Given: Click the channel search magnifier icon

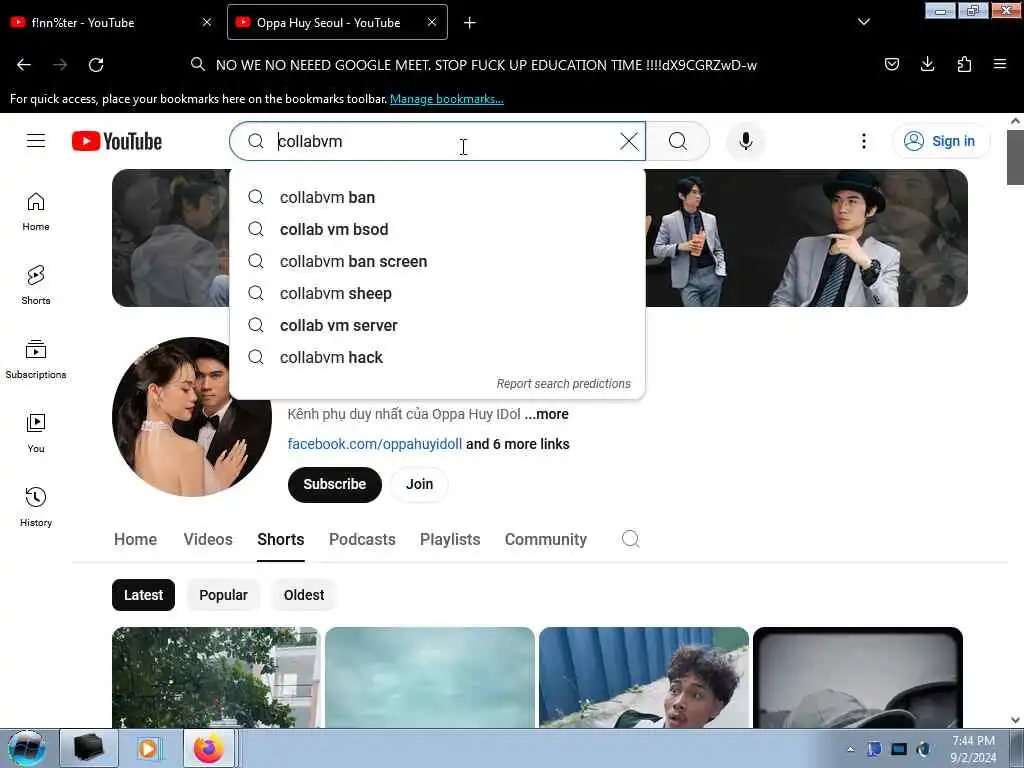Looking at the screenshot, I should click(x=630, y=539).
